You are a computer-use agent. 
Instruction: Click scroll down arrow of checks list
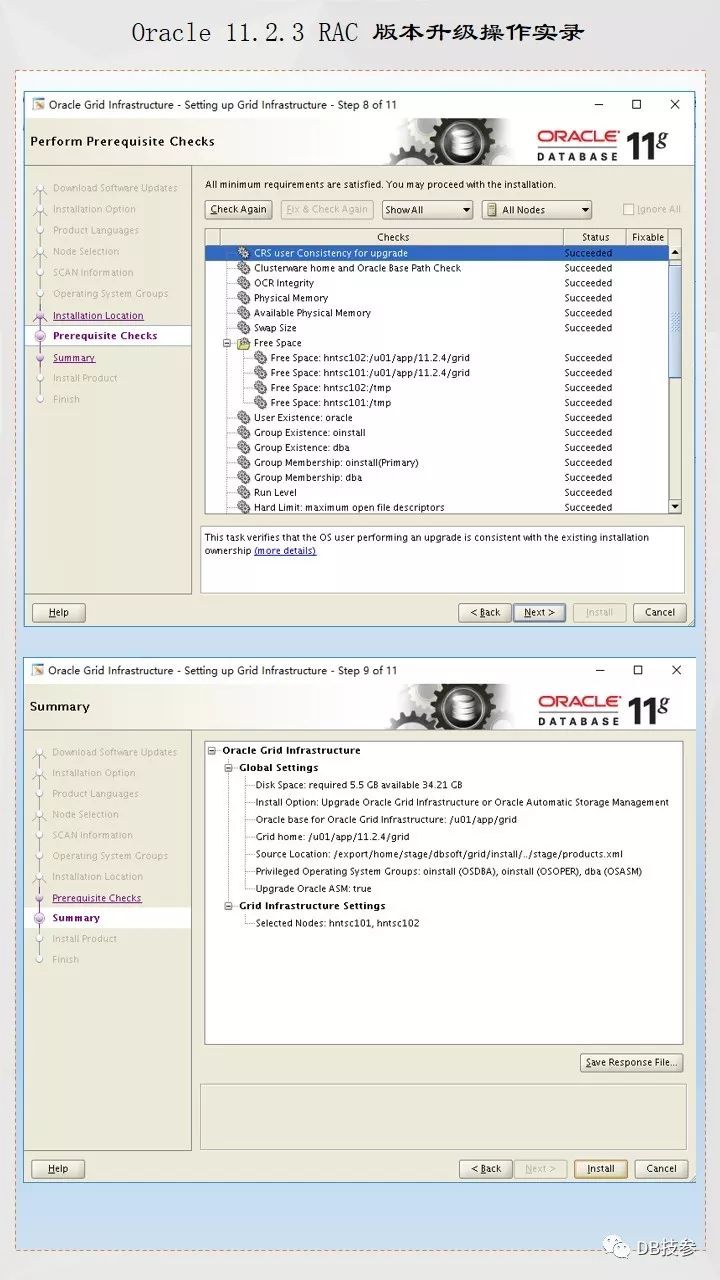[x=675, y=507]
